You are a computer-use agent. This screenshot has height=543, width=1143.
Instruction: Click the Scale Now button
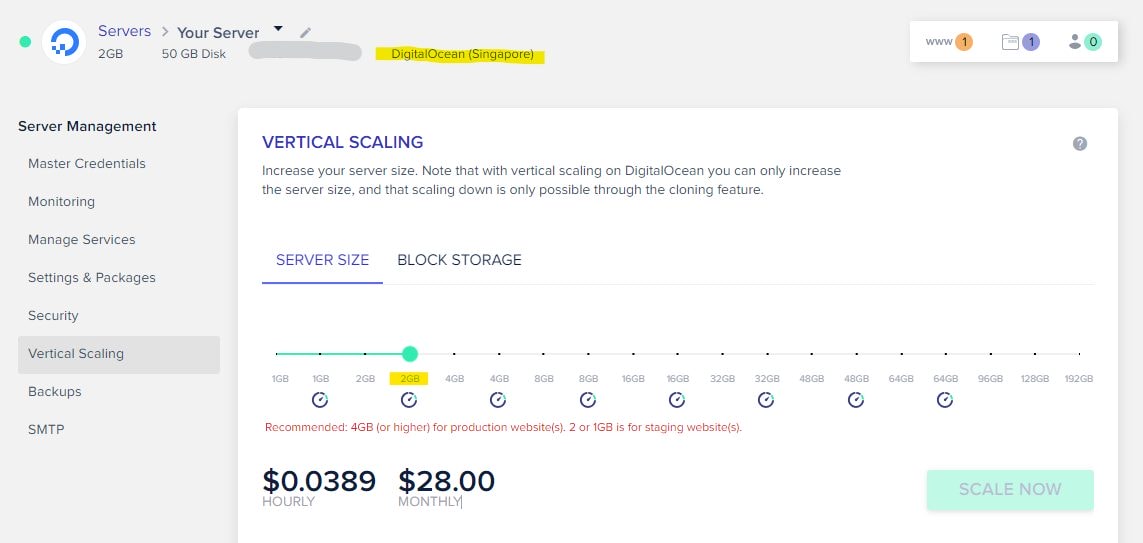point(1010,489)
